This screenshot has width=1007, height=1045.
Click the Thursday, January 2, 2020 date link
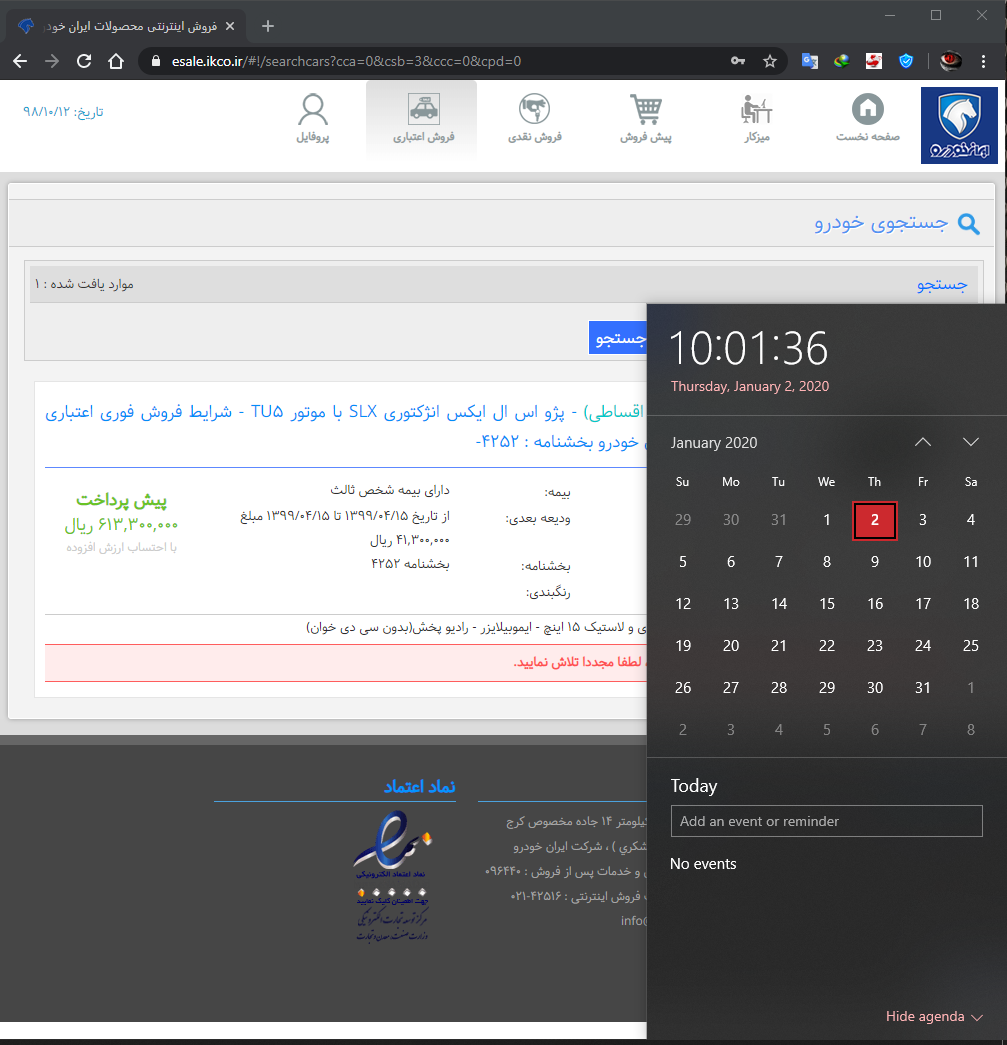point(750,387)
